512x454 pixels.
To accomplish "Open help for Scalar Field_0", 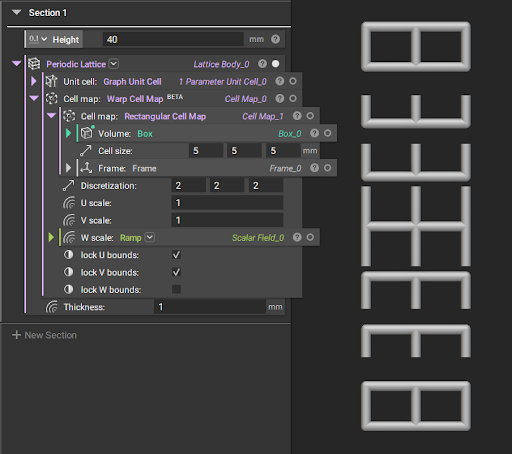I will [x=297, y=237].
